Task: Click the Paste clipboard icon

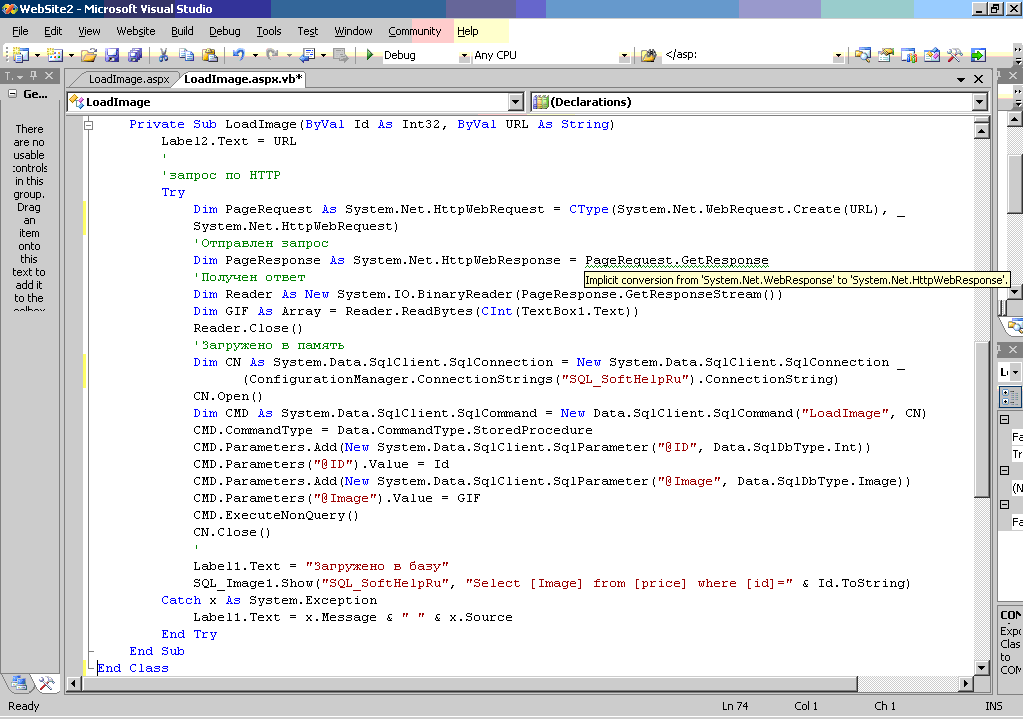Action: (x=209, y=55)
